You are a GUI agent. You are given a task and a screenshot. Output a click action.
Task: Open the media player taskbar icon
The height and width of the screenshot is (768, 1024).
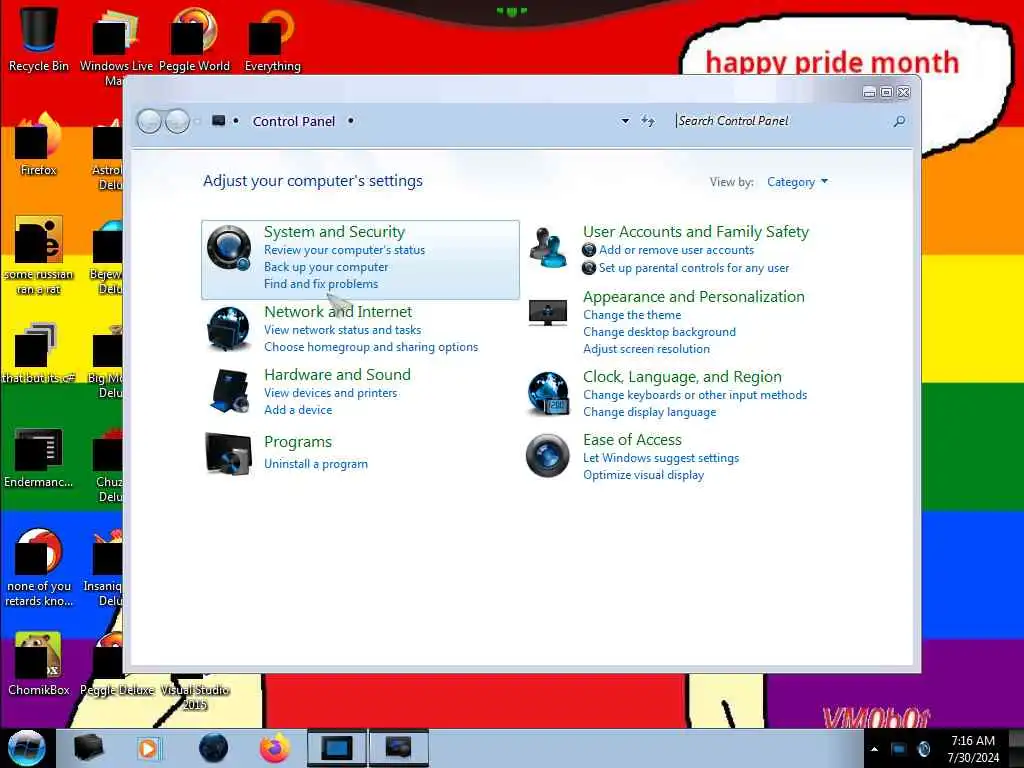(148, 748)
